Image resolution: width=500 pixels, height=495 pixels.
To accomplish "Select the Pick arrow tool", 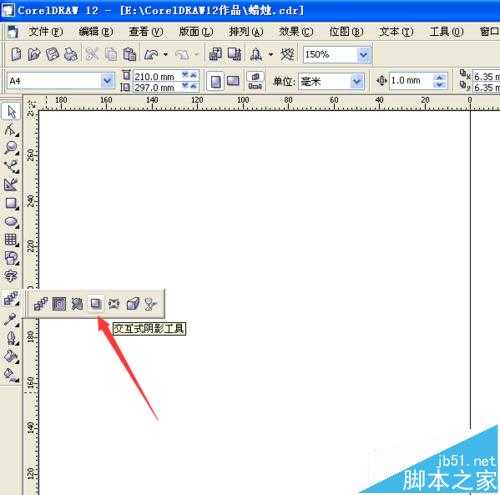I will click(11, 111).
